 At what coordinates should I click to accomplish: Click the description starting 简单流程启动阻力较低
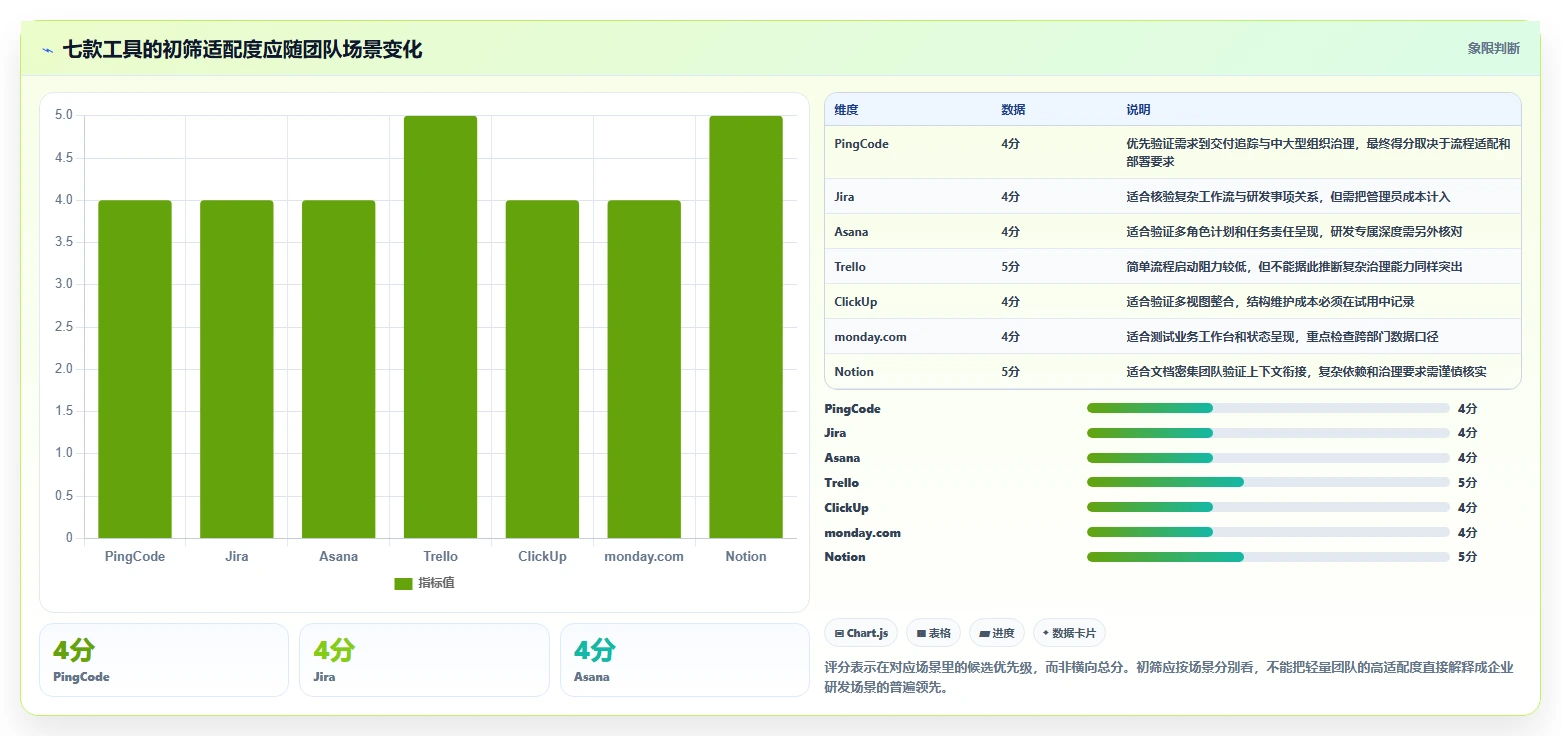(1294, 267)
